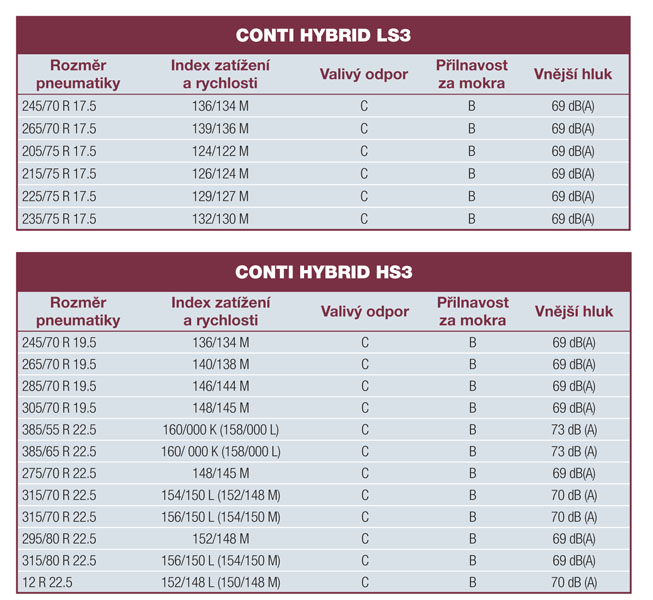Screen dimensions: 653x600
Task: Click load index value 146/144 M
Action: pyautogui.click(x=221, y=386)
